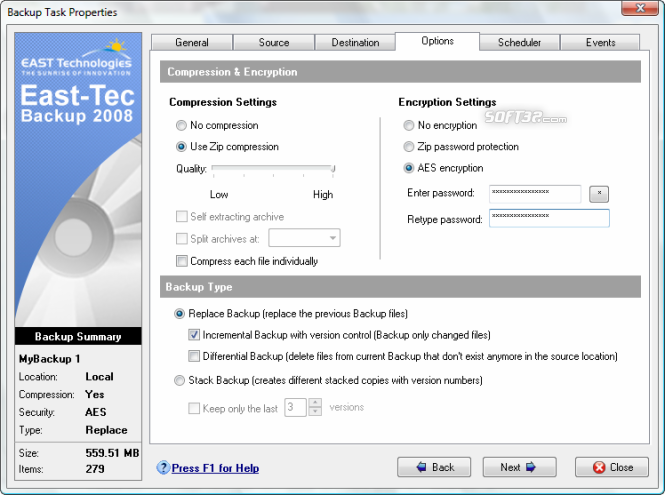
Task: Click the High quality label
Action: tap(323, 195)
